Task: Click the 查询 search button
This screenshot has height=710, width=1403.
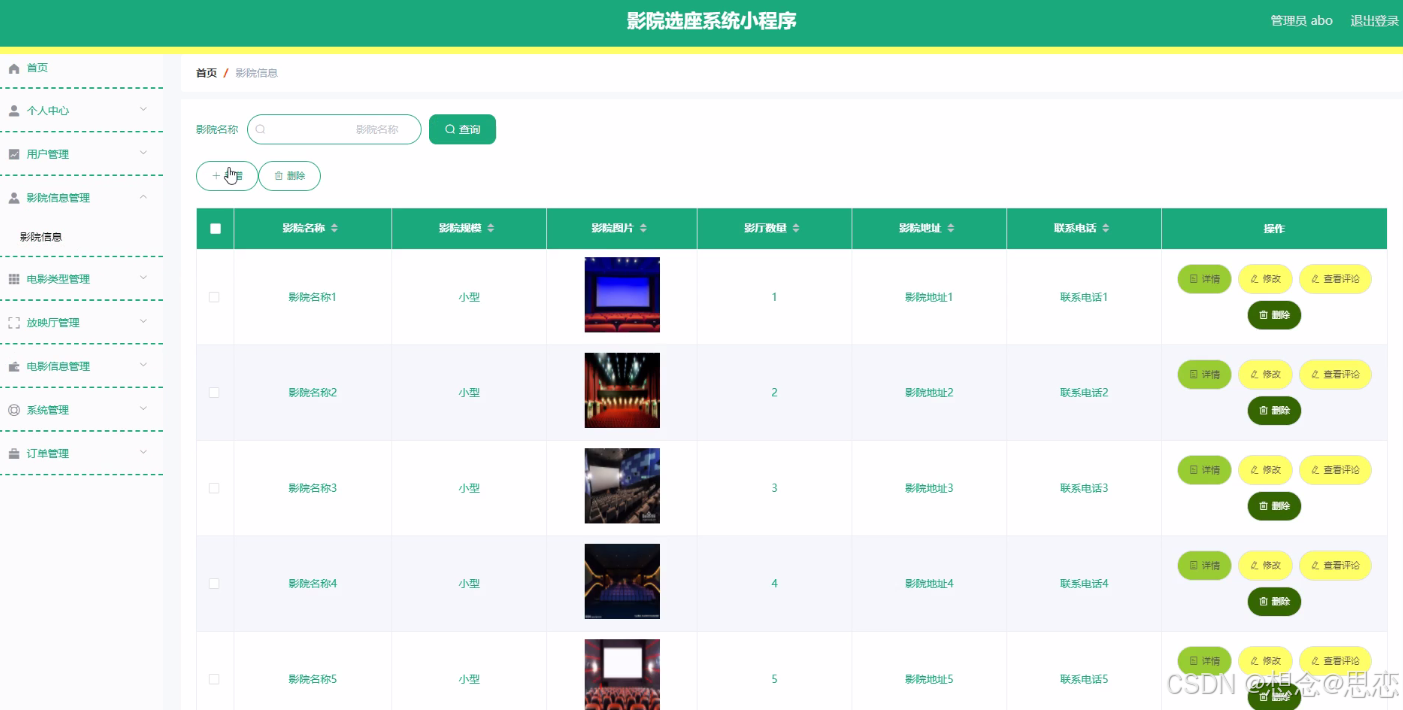Action: (x=462, y=129)
